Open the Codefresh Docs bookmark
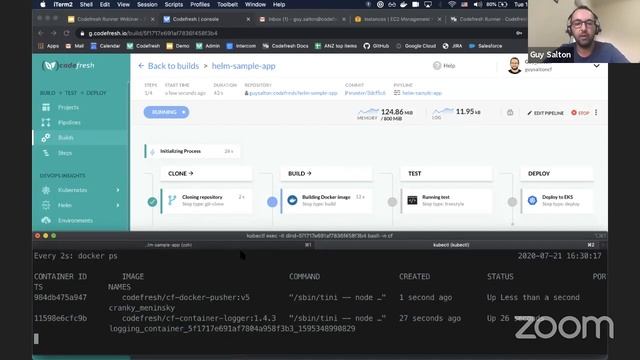640x360 pixels. point(286,46)
